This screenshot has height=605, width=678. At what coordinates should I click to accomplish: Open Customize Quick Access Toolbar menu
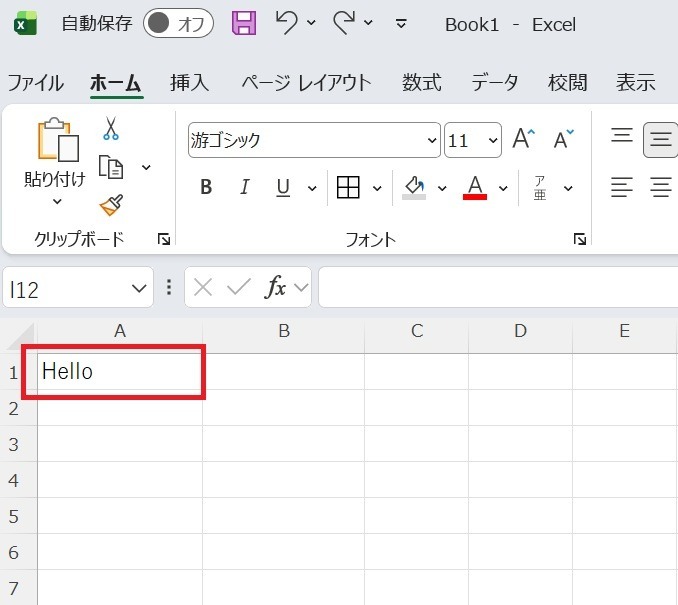coord(401,23)
